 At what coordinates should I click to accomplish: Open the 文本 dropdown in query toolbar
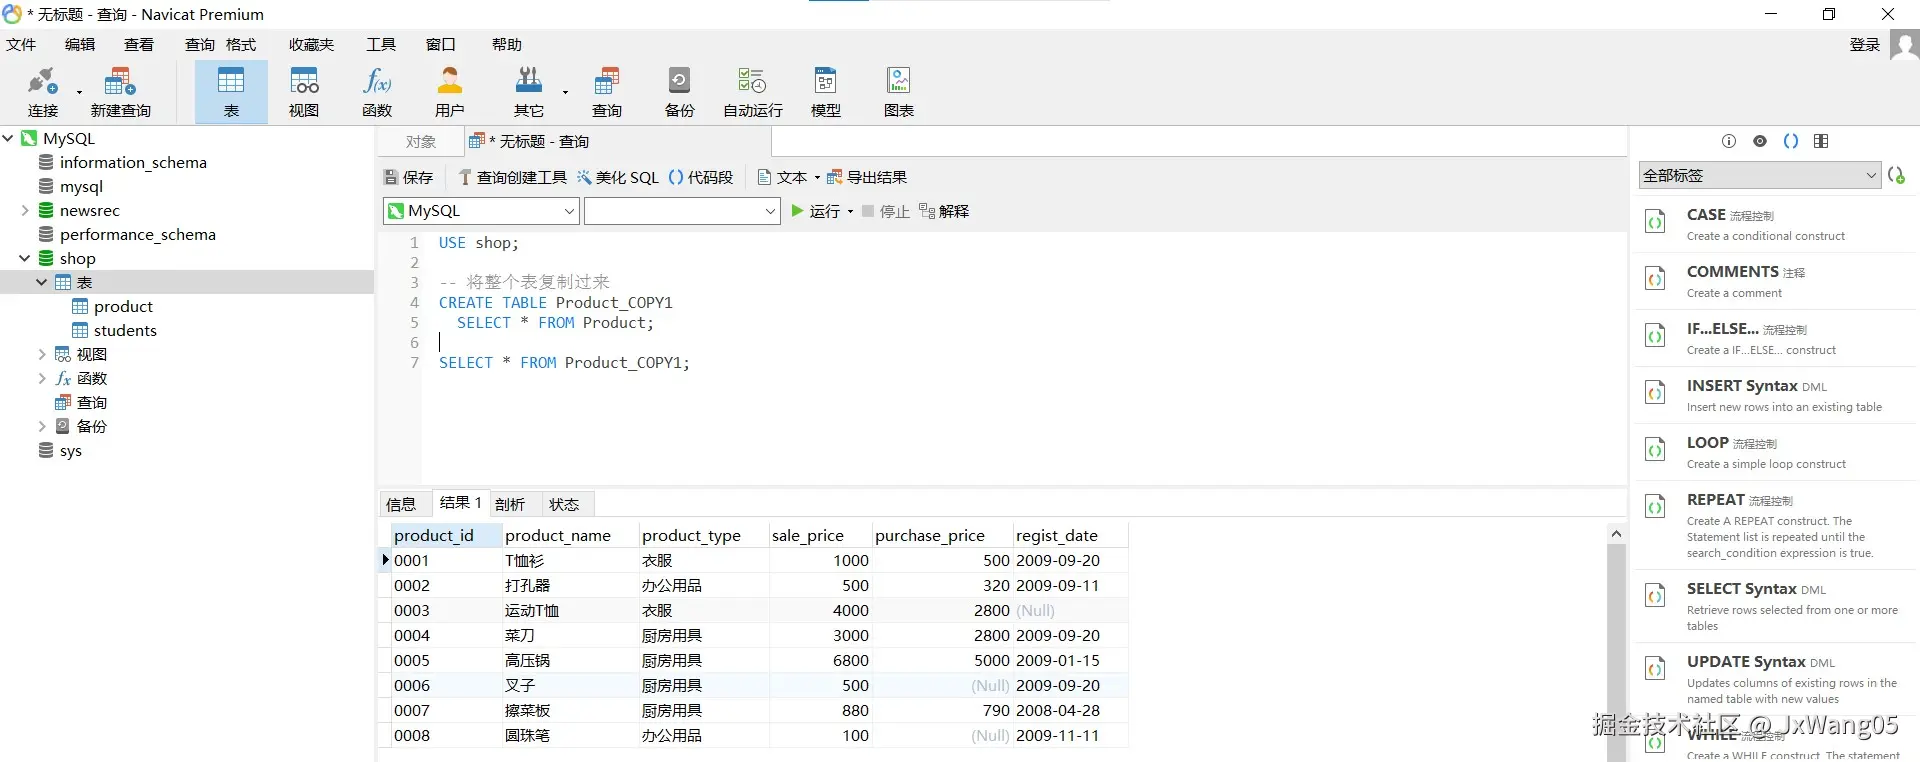788,177
